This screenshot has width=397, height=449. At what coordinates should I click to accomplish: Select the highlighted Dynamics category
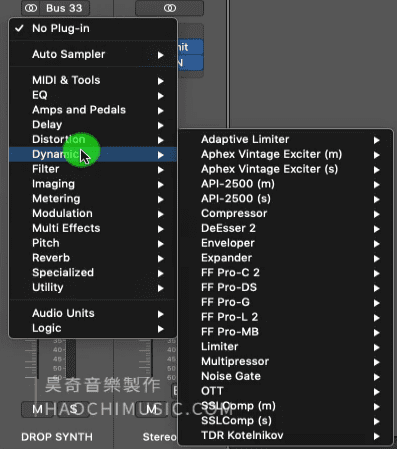click(x=93, y=154)
